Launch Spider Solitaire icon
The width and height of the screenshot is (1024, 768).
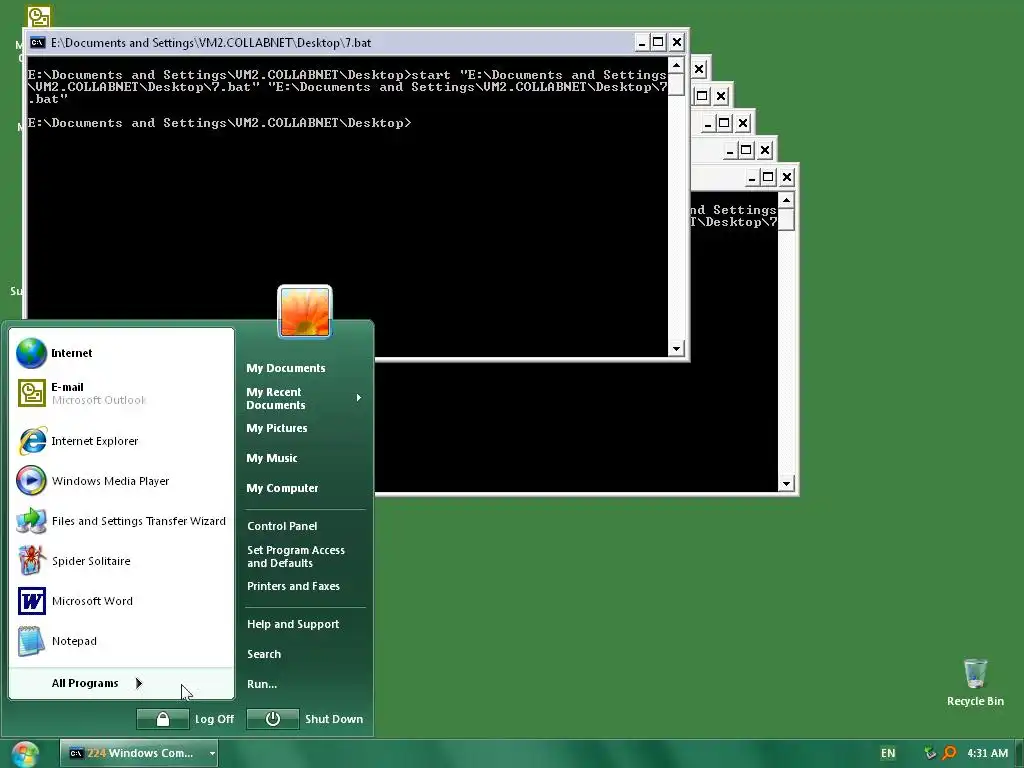[31, 560]
